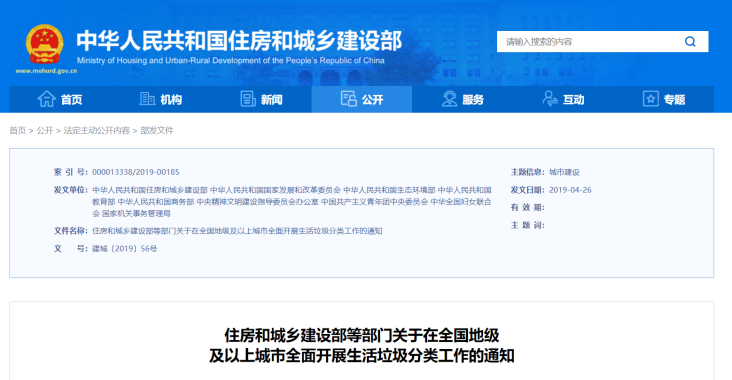Screen dimensions: 732x380
Task: Open the 新闻 navigation tab
Action: pyautogui.click(x=261, y=99)
